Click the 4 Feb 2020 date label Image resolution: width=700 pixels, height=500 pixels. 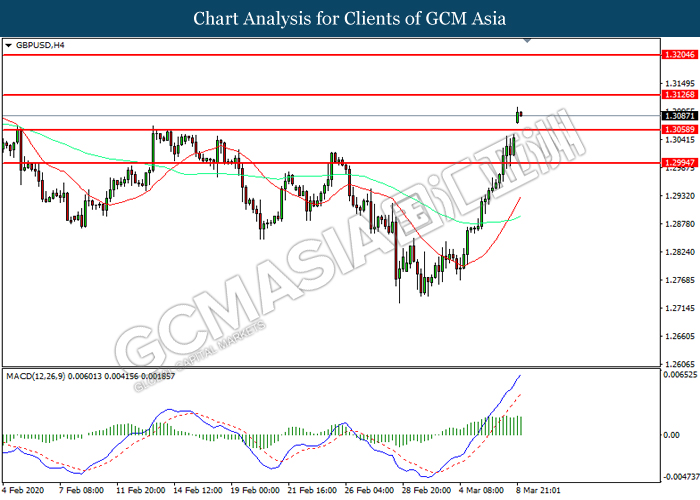click(x=23, y=490)
